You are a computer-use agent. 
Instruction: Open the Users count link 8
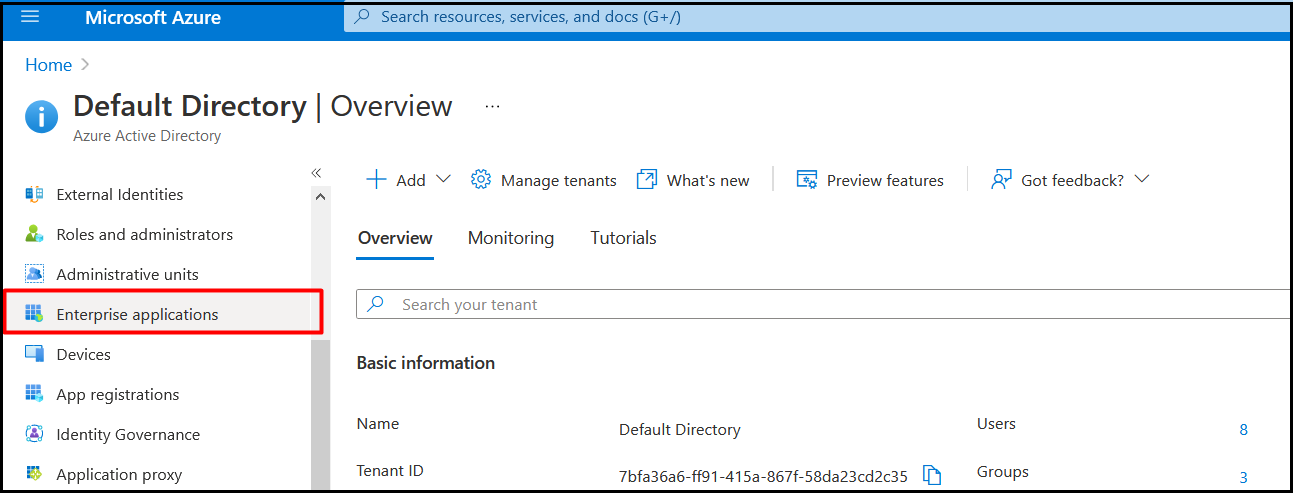pyautogui.click(x=1243, y=430)
